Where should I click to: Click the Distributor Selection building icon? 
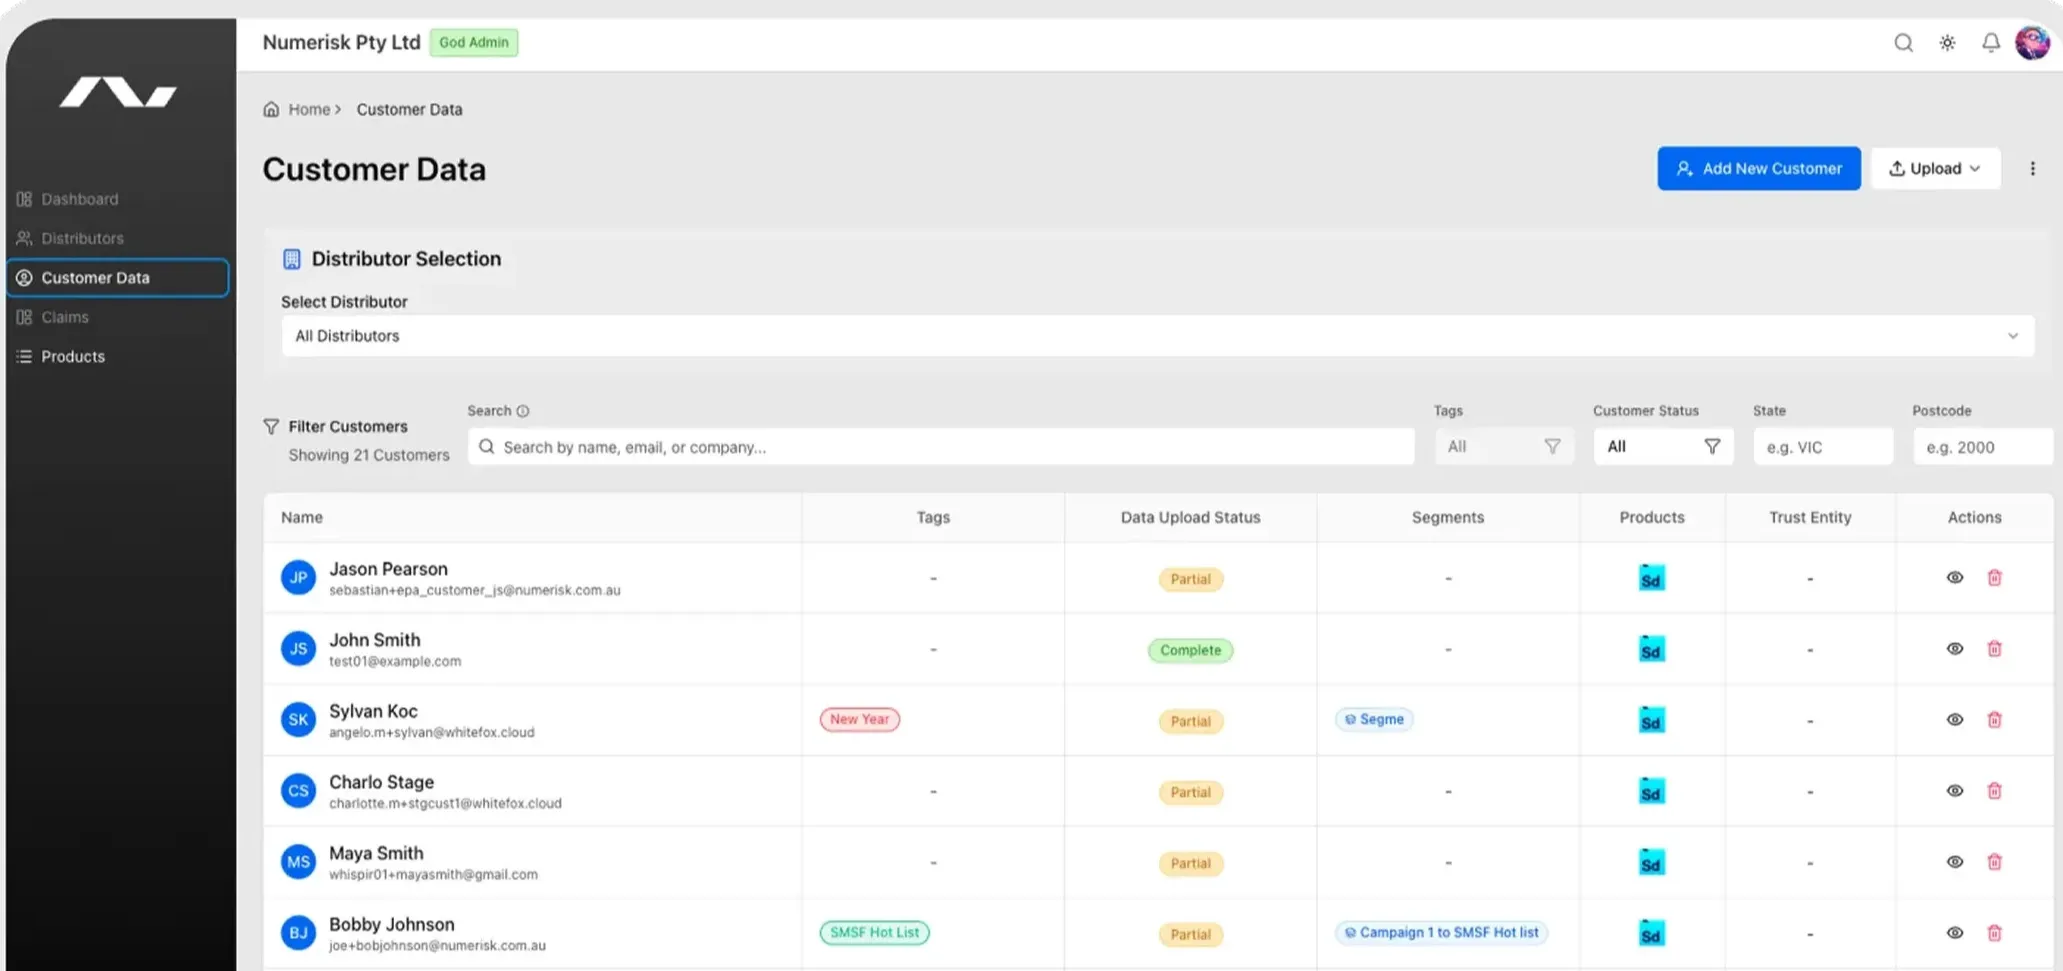[291, 259]
